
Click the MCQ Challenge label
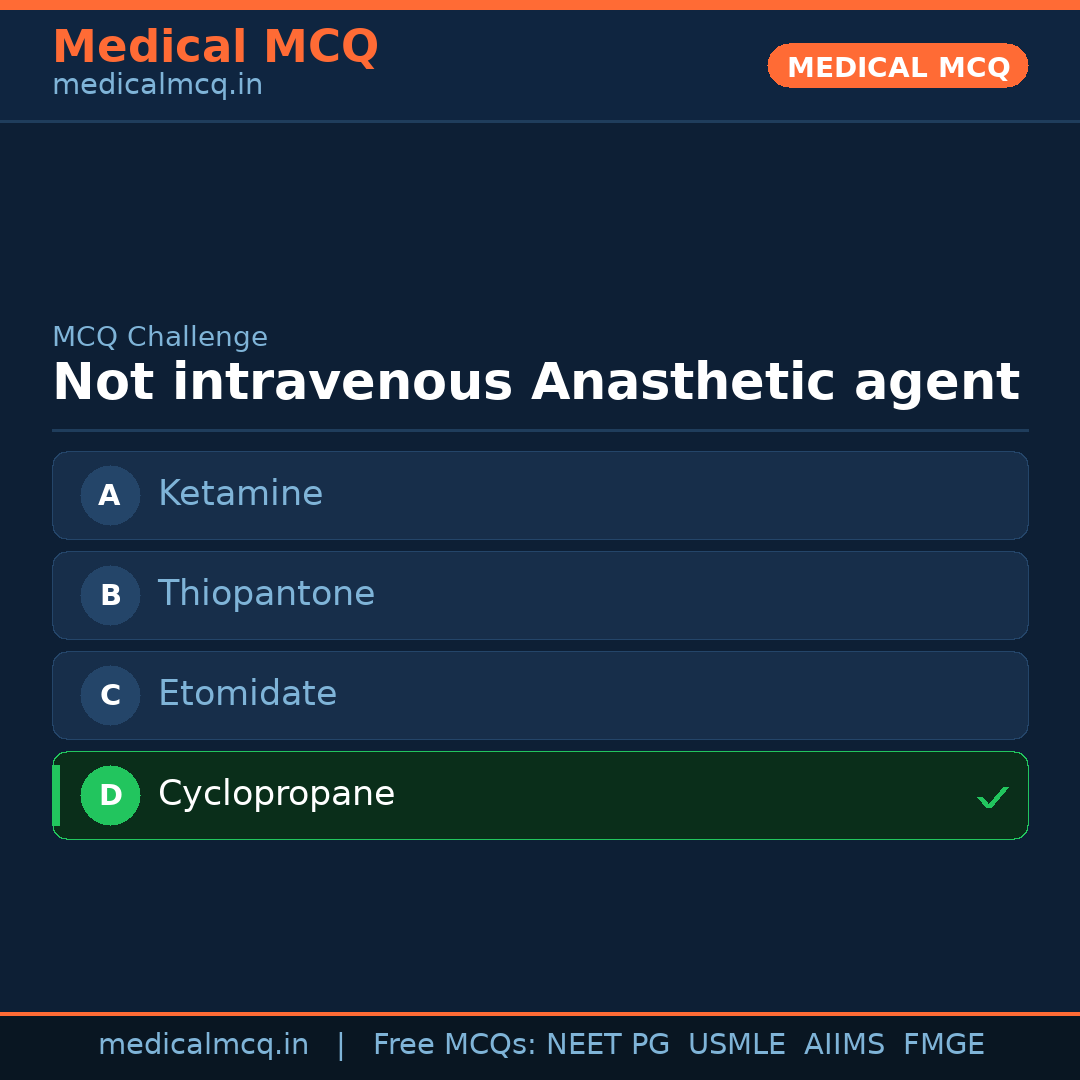[x=160, y=337]
